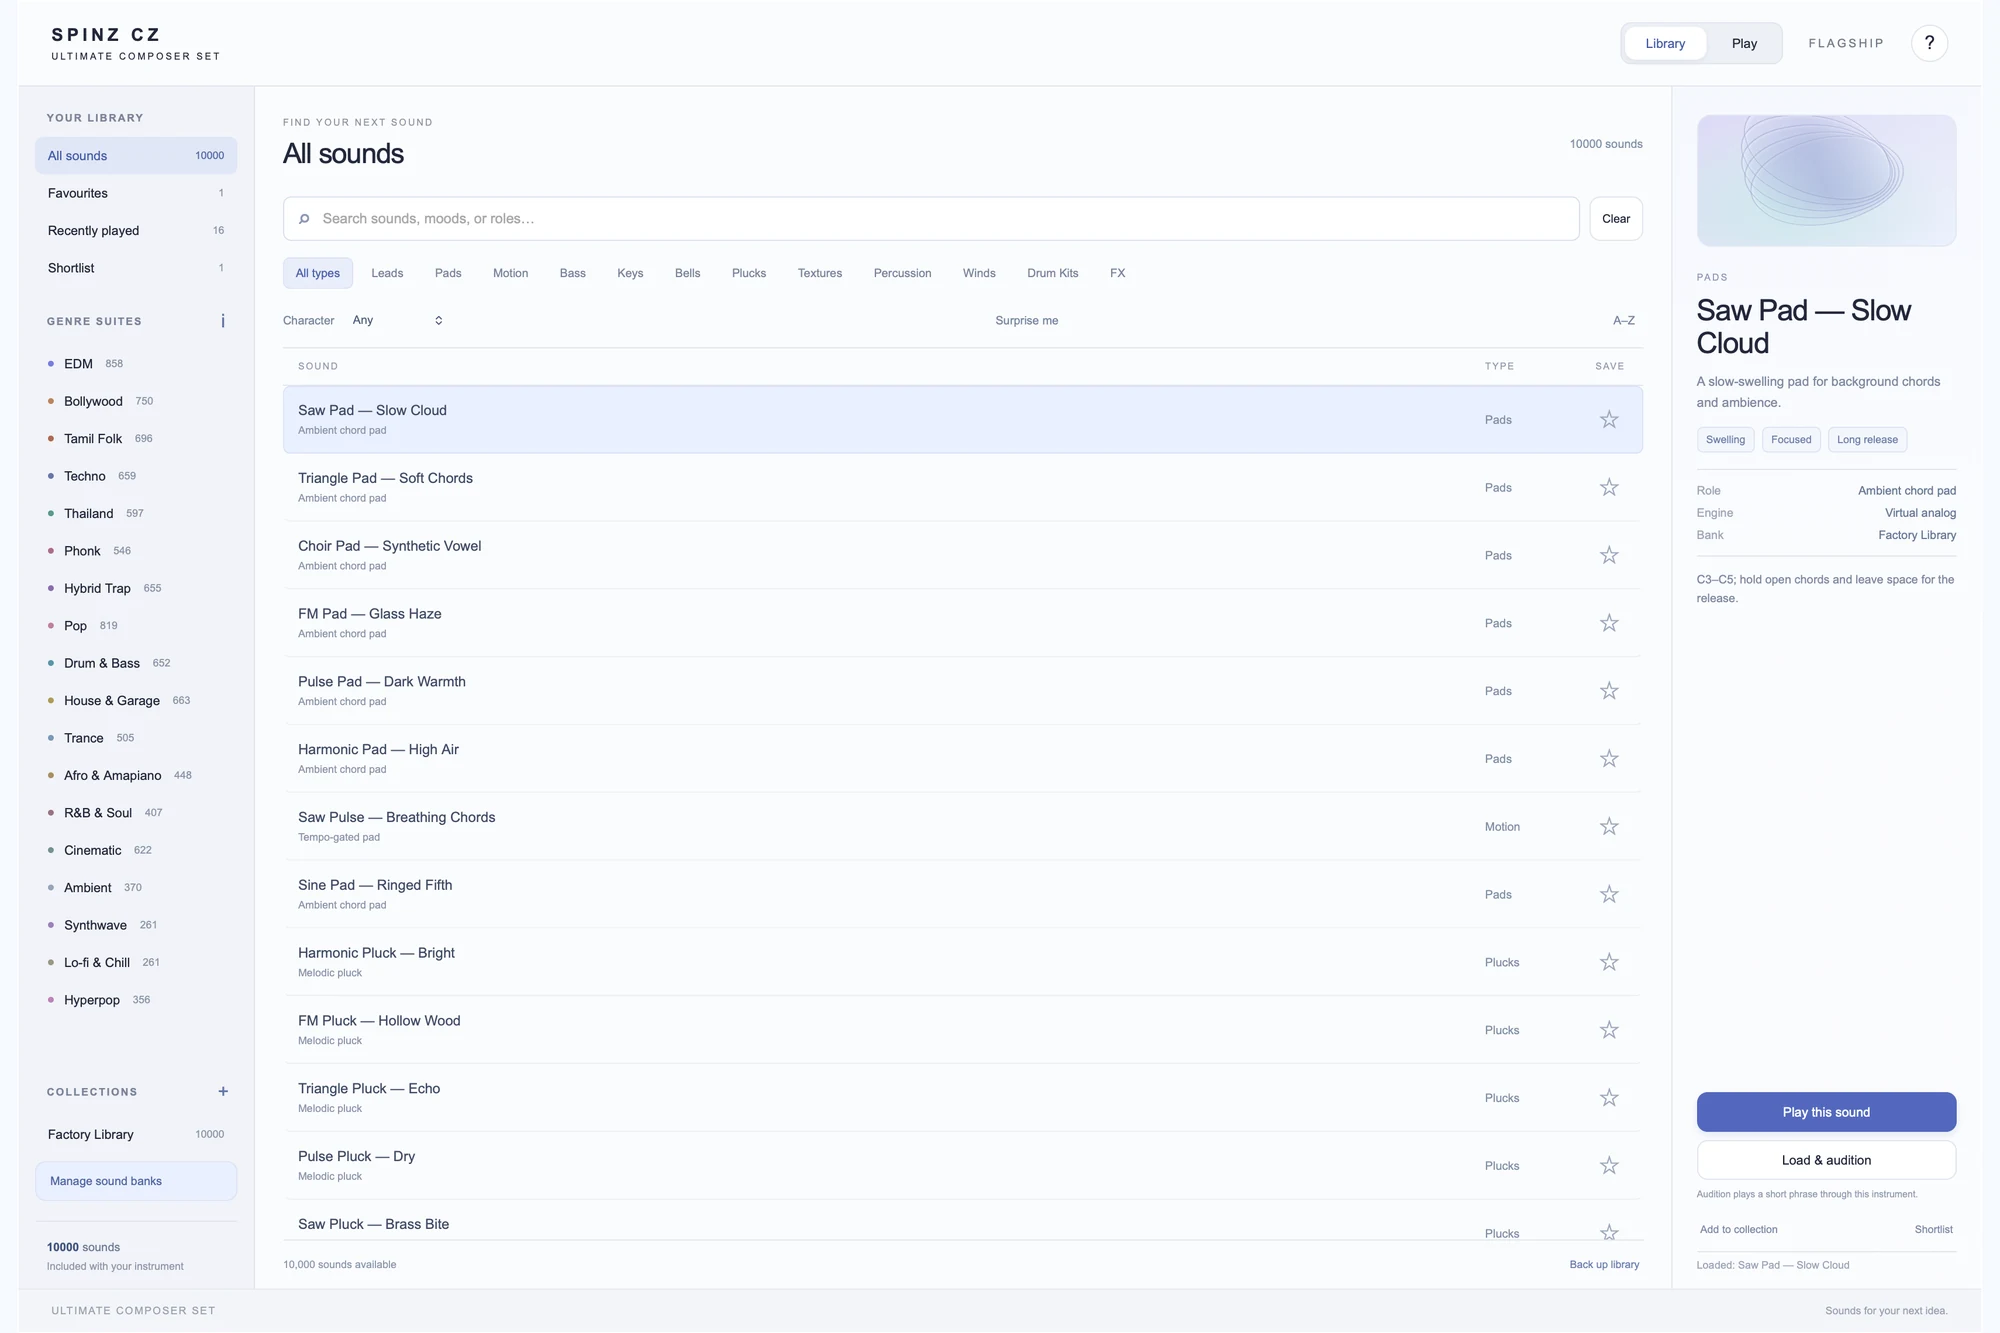Focus the search sounds input field

931,219
